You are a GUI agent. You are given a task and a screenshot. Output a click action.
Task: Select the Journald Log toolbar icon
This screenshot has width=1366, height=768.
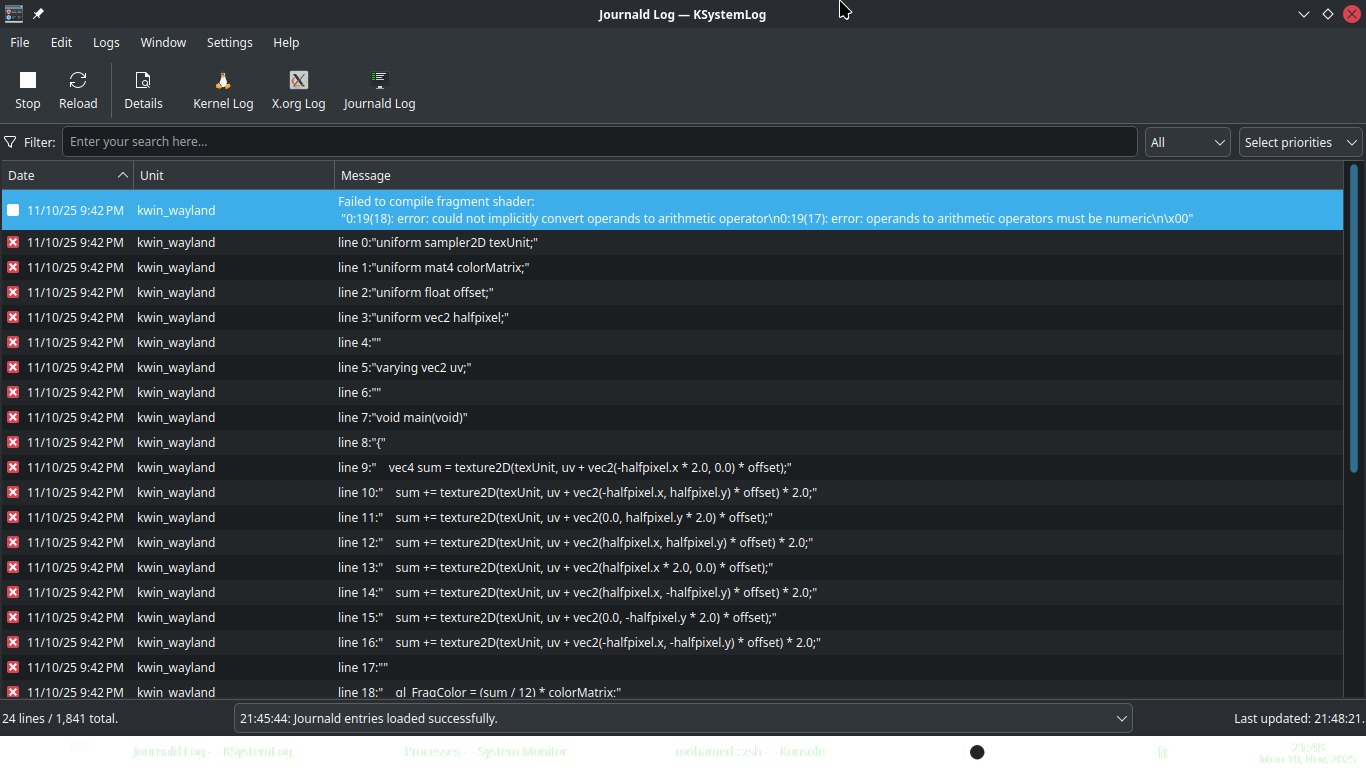[x=379, y=81]
